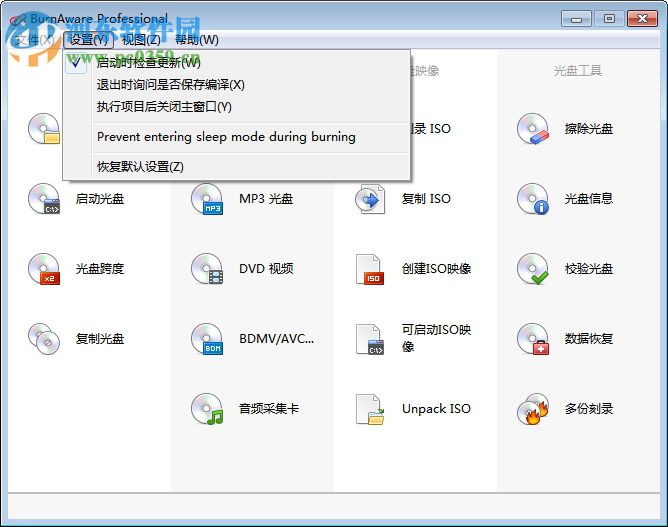The width and height of the screenshot is (668, 527).
Task: Click the 复制 ISO arrow icon
Action: [370, 199]
